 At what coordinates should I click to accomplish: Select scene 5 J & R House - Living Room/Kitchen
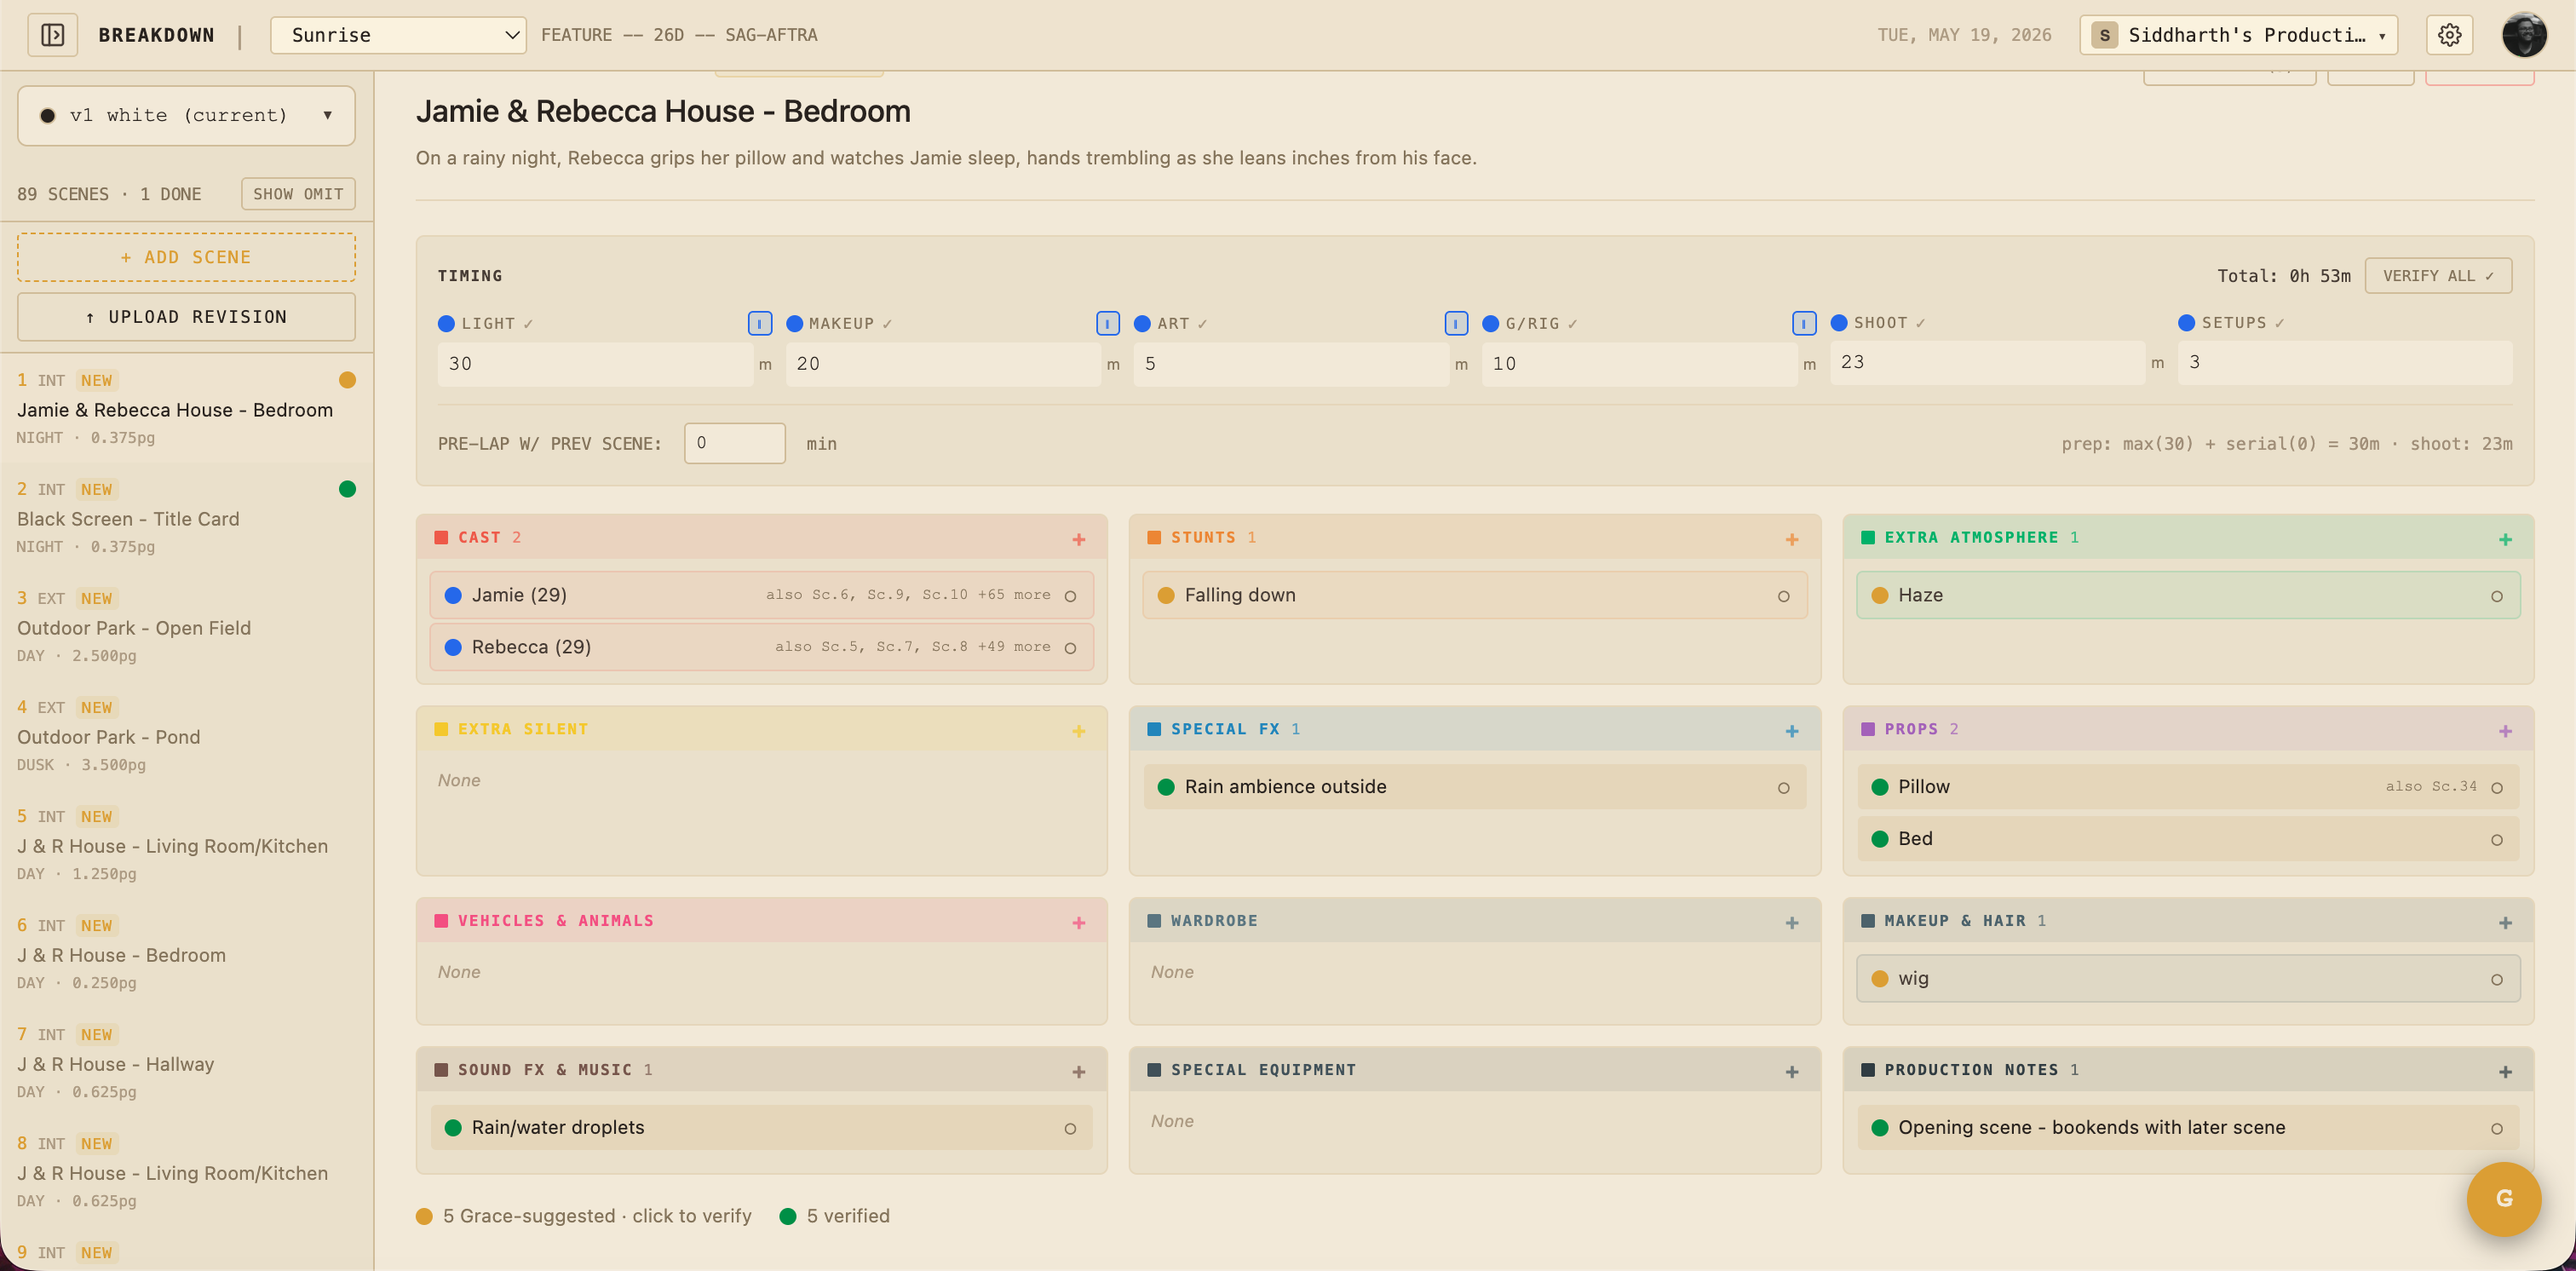[186, 844]
